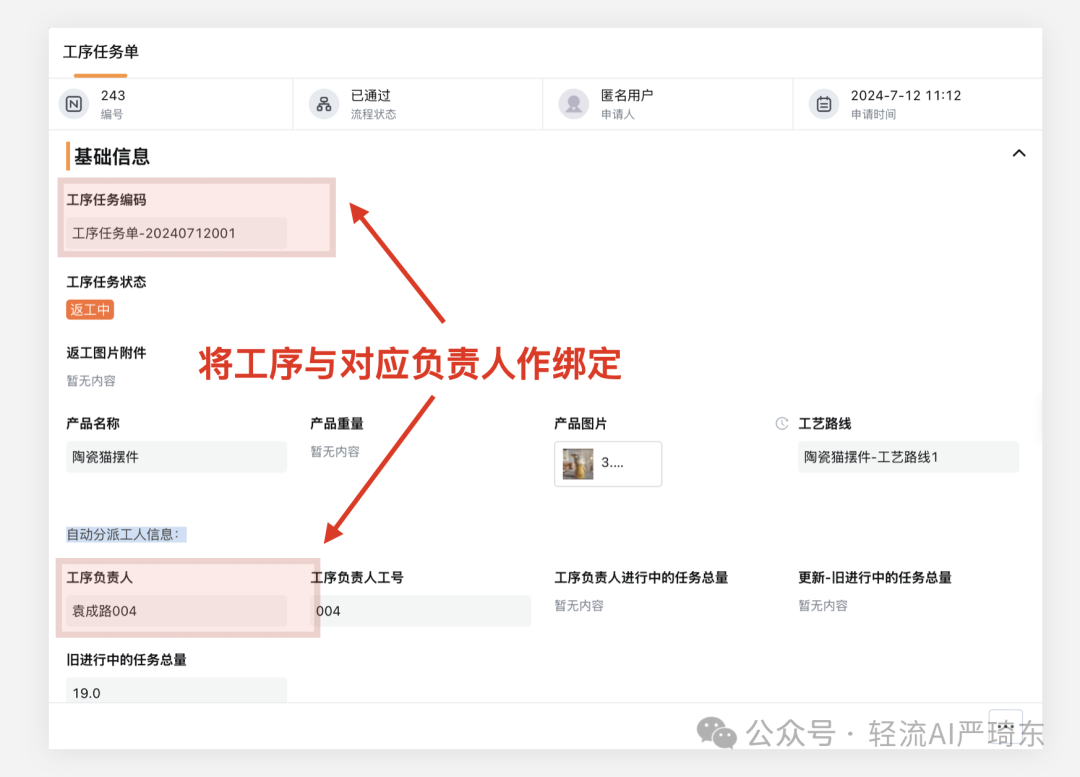Image resolution: width=1080 pixels, height=777 pixels.
Task: Click the date icon in the header row
Action: tap(823, 103)
